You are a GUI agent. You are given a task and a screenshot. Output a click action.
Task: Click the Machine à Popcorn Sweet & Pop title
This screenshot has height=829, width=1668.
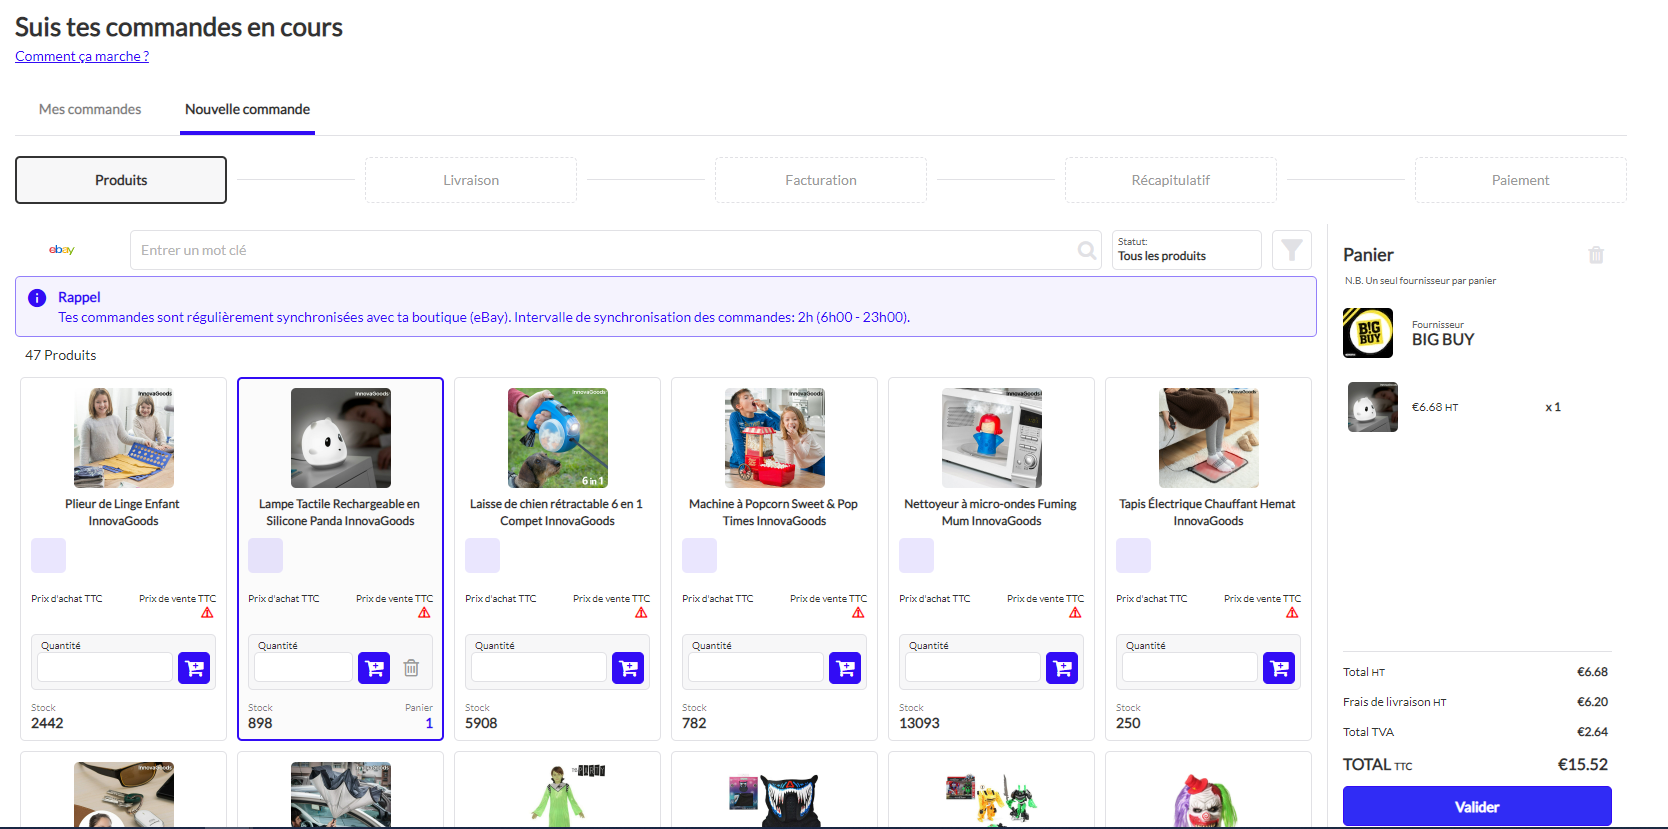click(774, 512)
